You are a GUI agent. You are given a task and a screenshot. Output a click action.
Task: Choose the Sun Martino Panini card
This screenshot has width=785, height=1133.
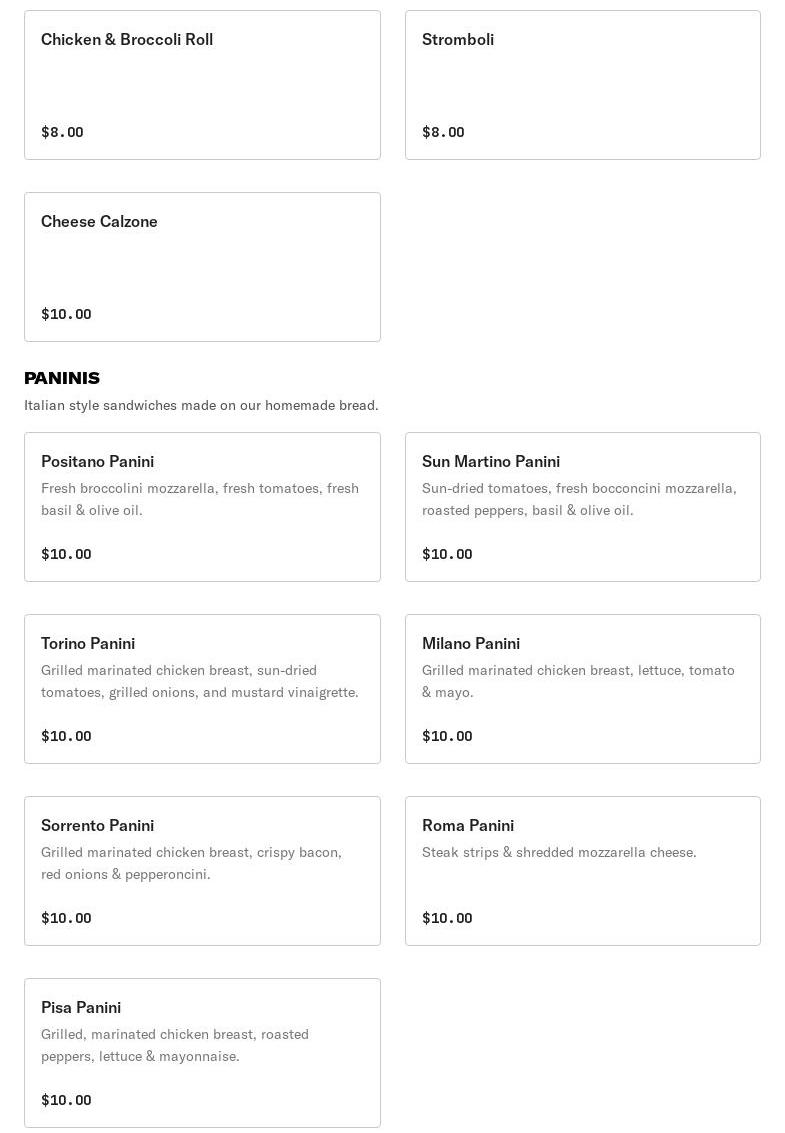pyautogui.click(x=582, y=507)
